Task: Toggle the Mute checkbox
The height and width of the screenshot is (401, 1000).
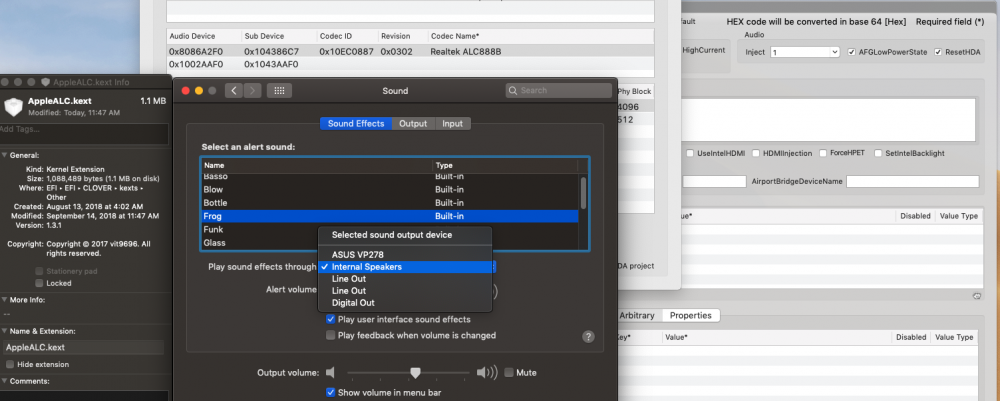Action: 509,372
